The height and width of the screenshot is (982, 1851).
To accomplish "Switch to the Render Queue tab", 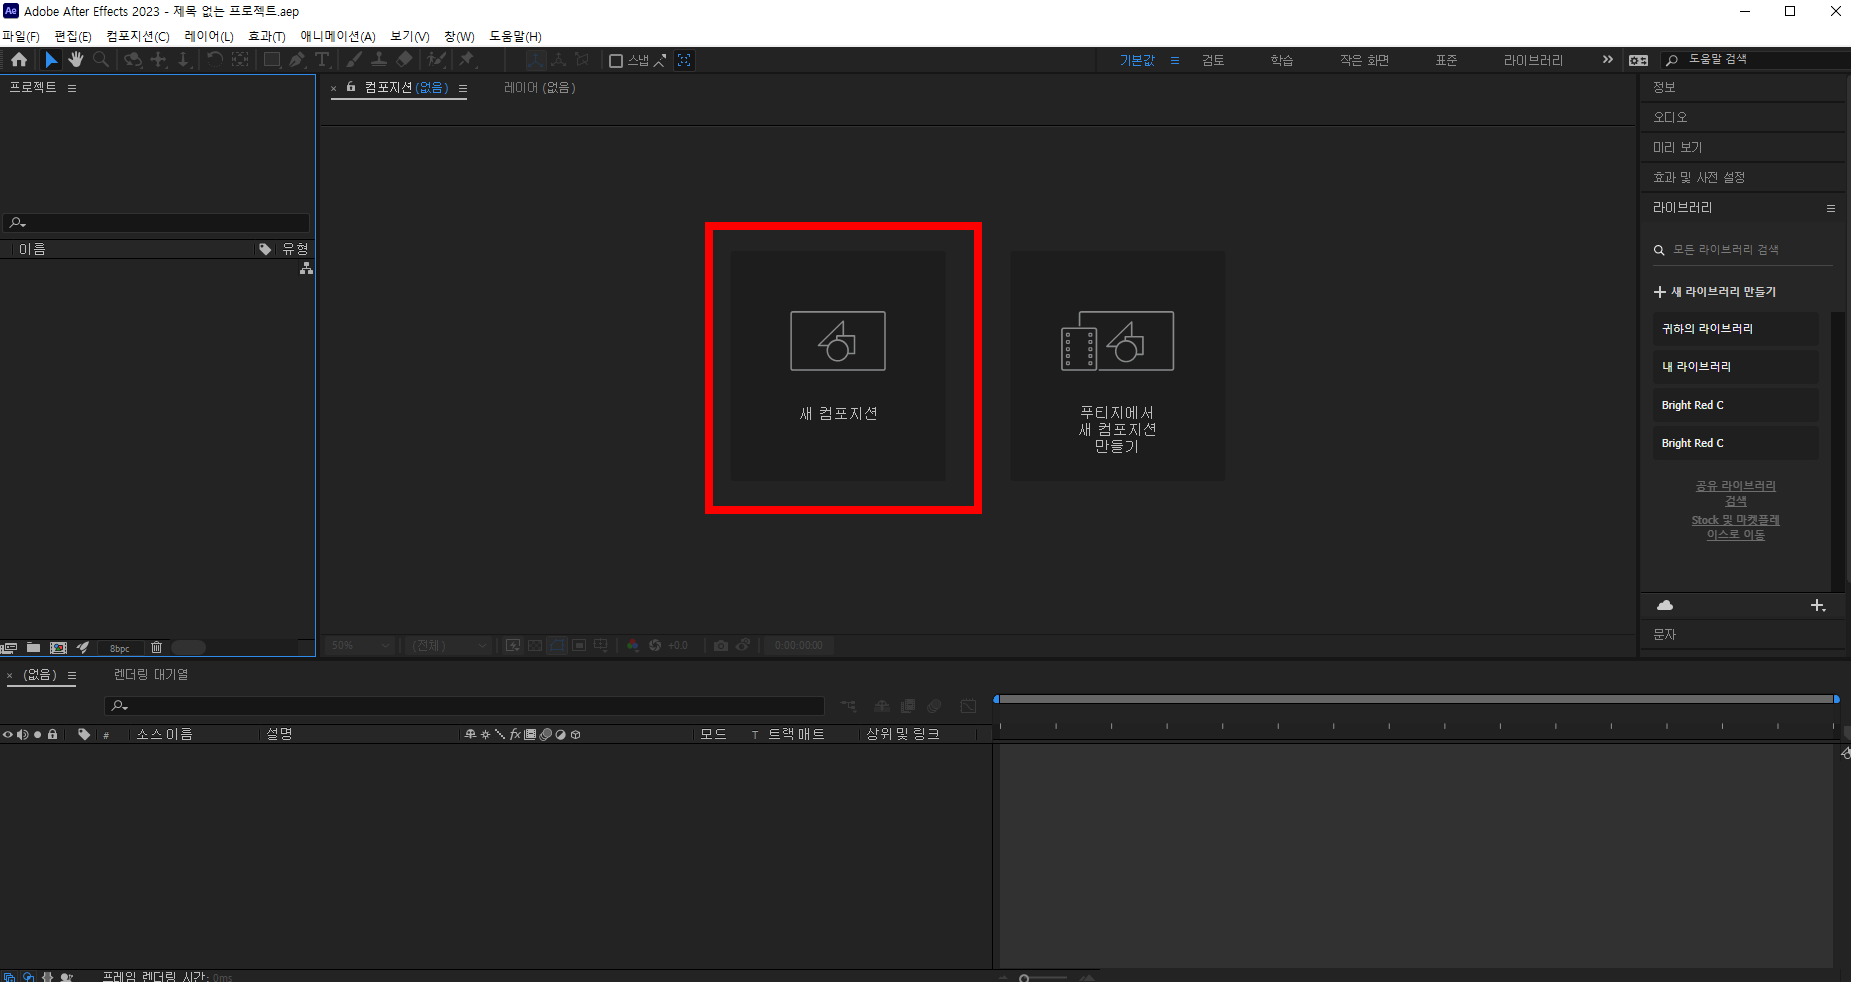I will coord(151,675).
